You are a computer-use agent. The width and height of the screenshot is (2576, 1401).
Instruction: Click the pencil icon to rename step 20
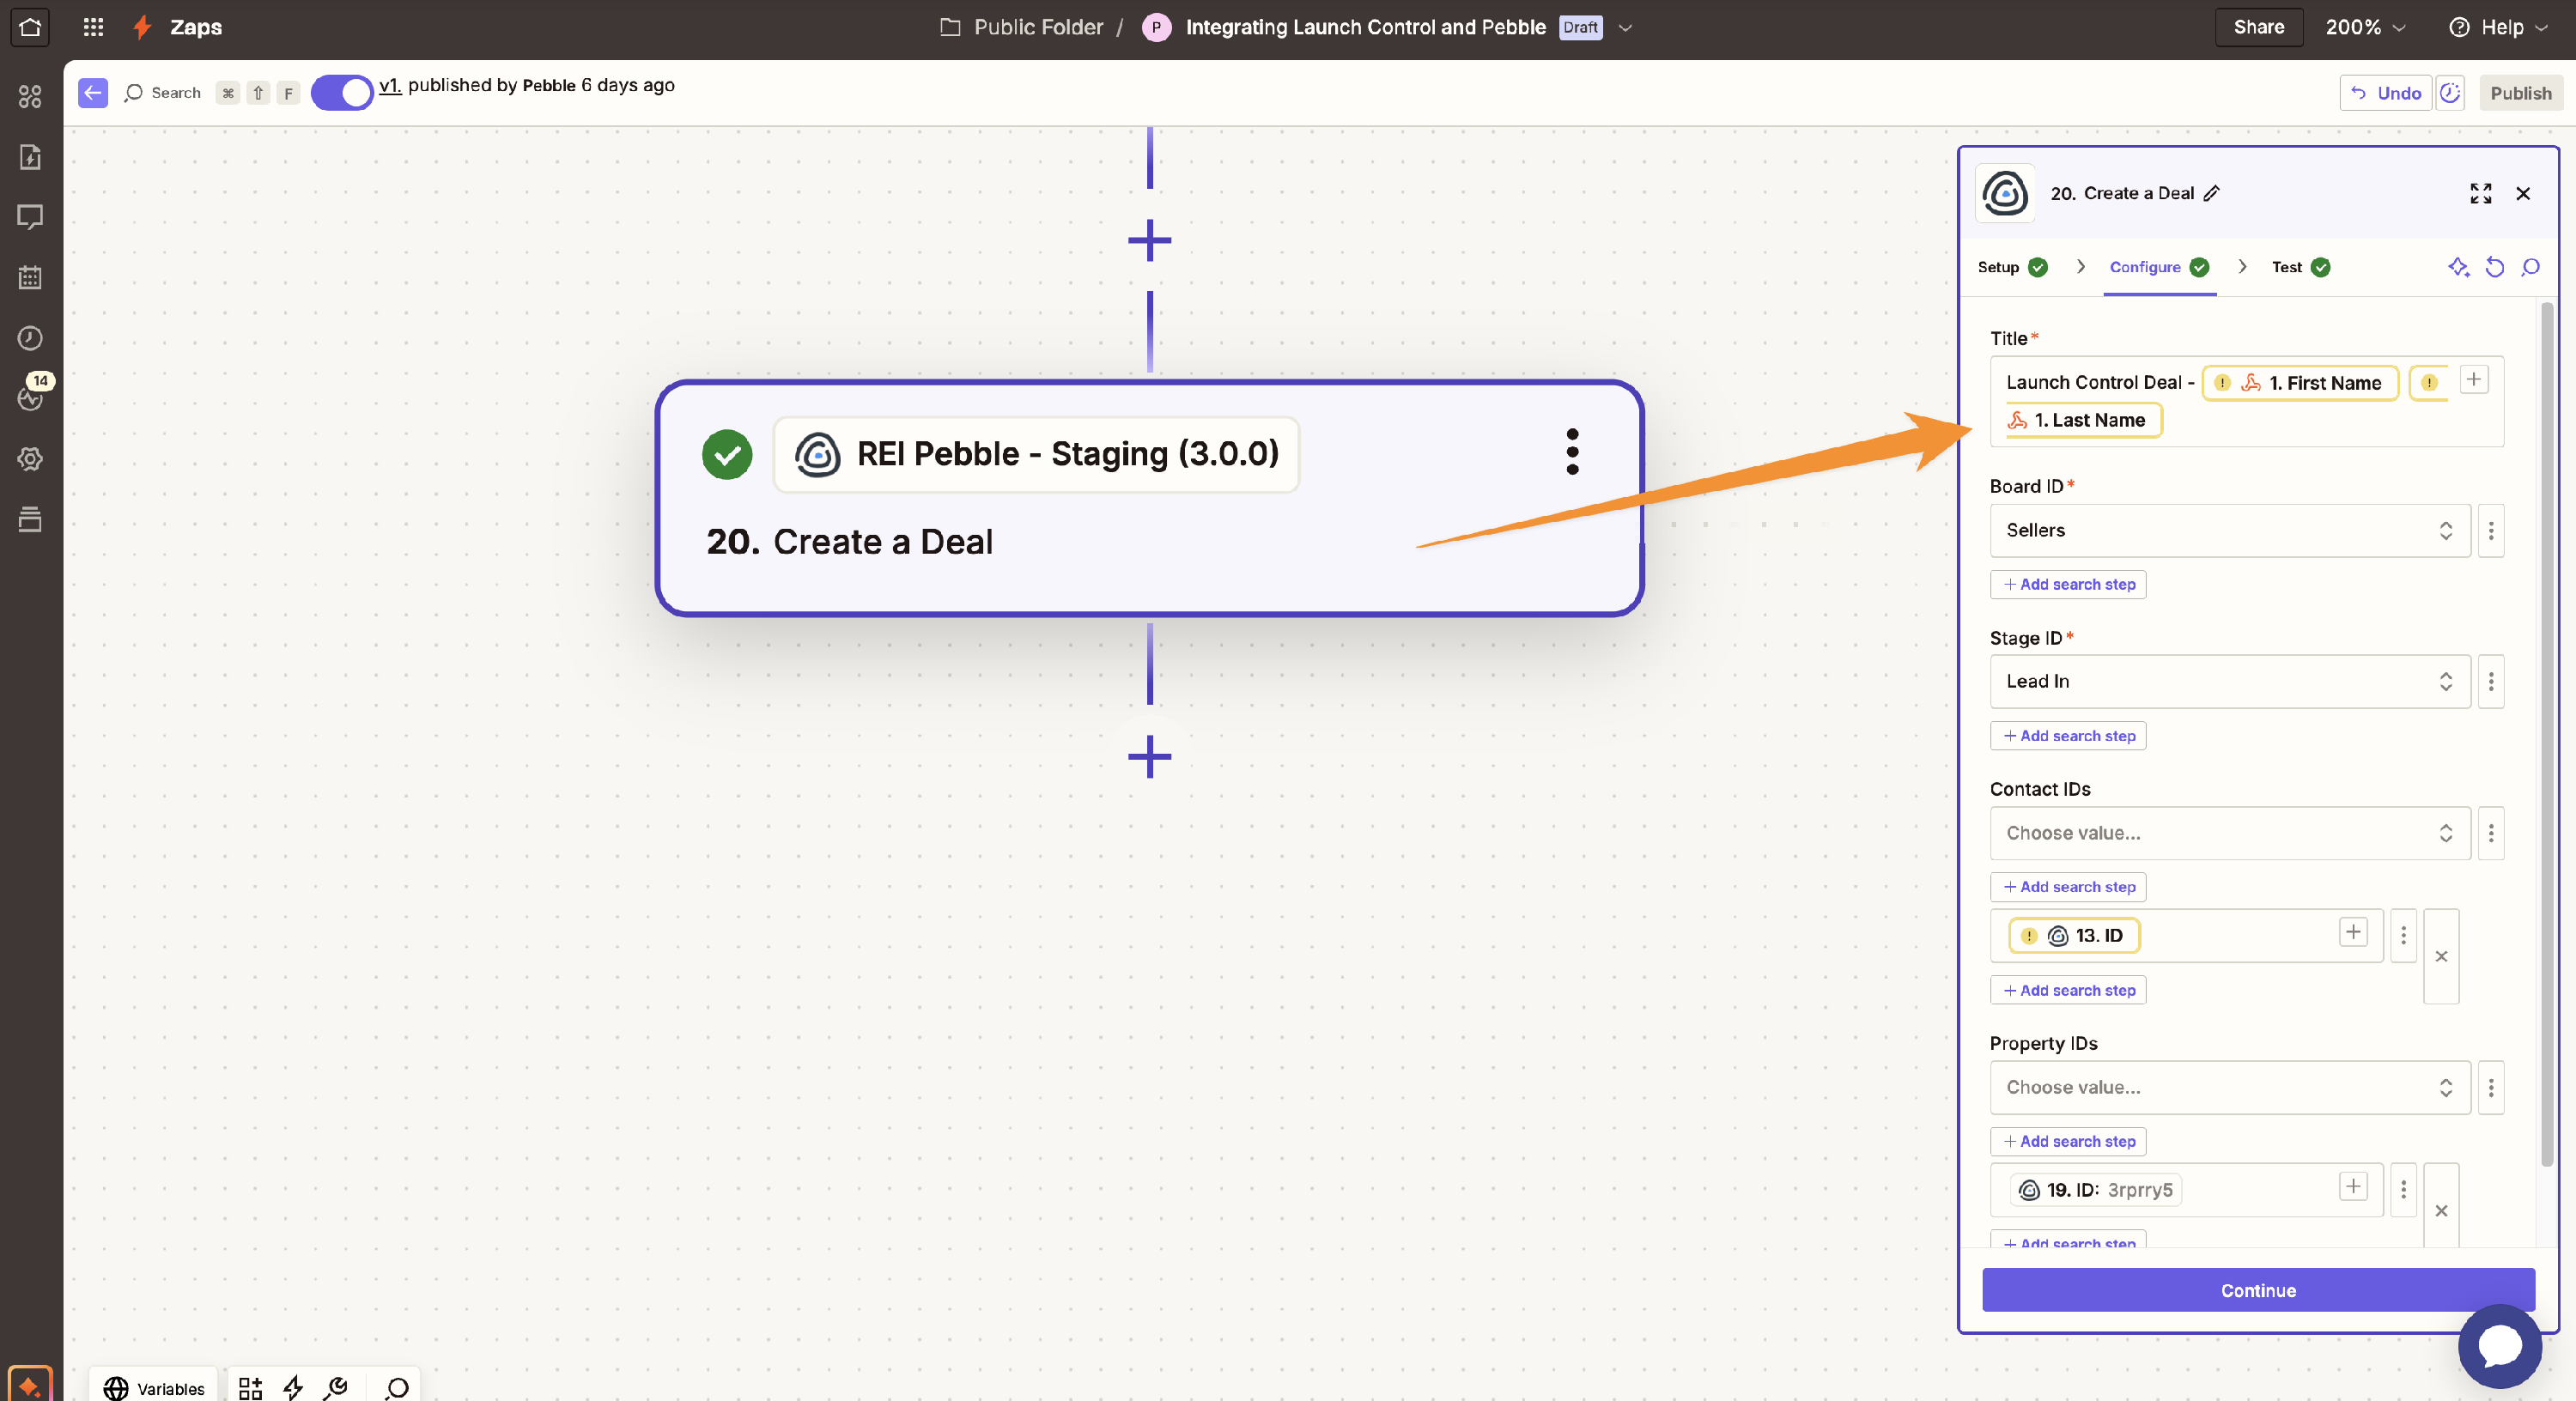(2212, 194)
